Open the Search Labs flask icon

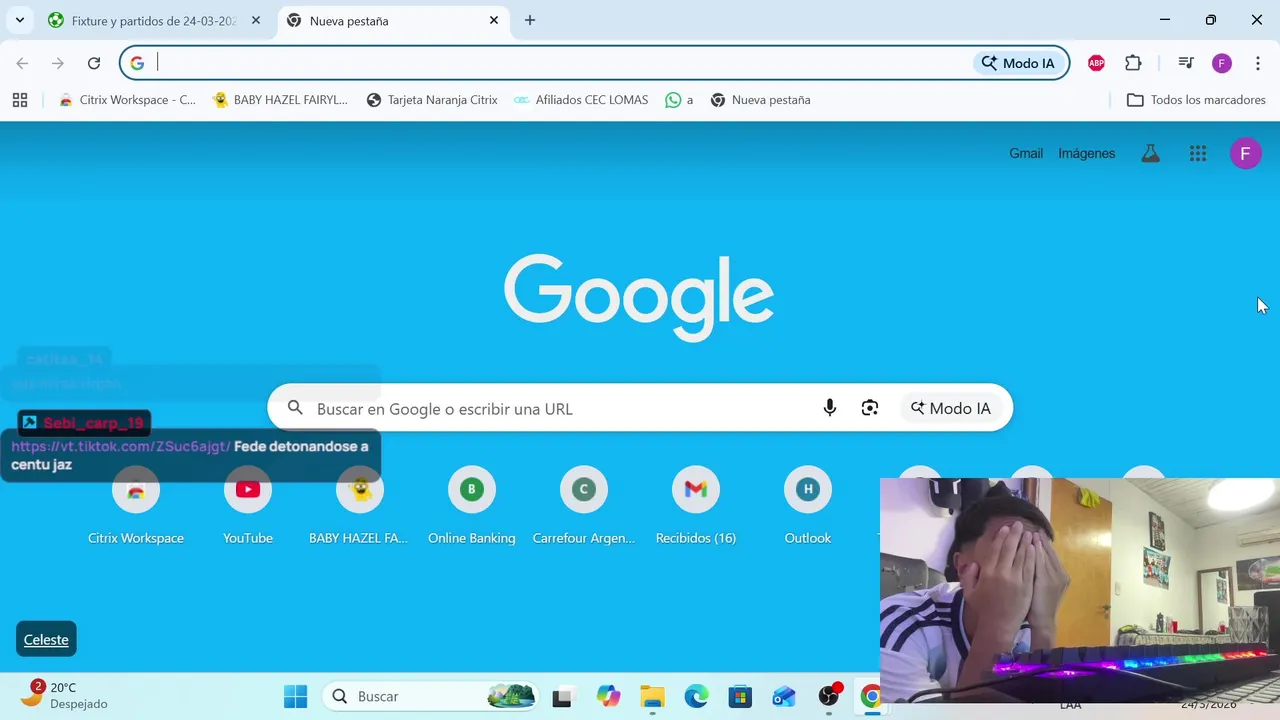(1151, 153)
